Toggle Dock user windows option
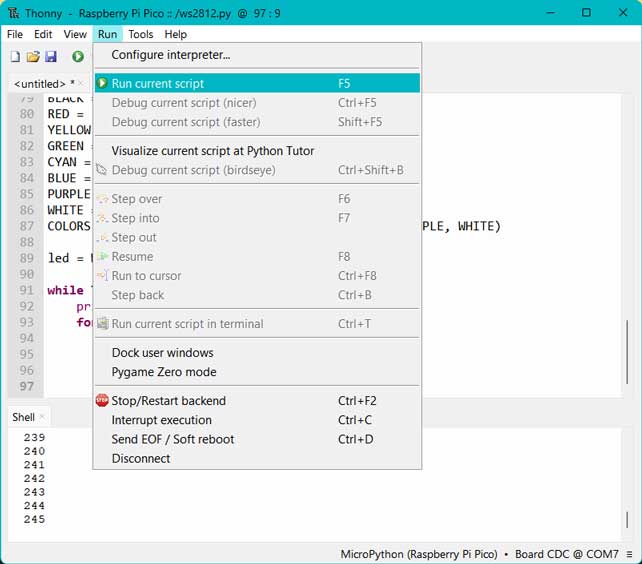This screenshot has width=642, height=564. [257, 352]
